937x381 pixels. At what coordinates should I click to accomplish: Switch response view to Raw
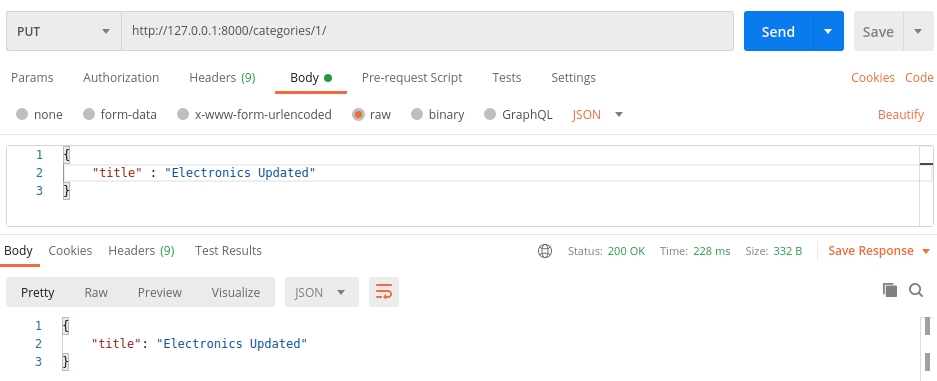[96, 292]
